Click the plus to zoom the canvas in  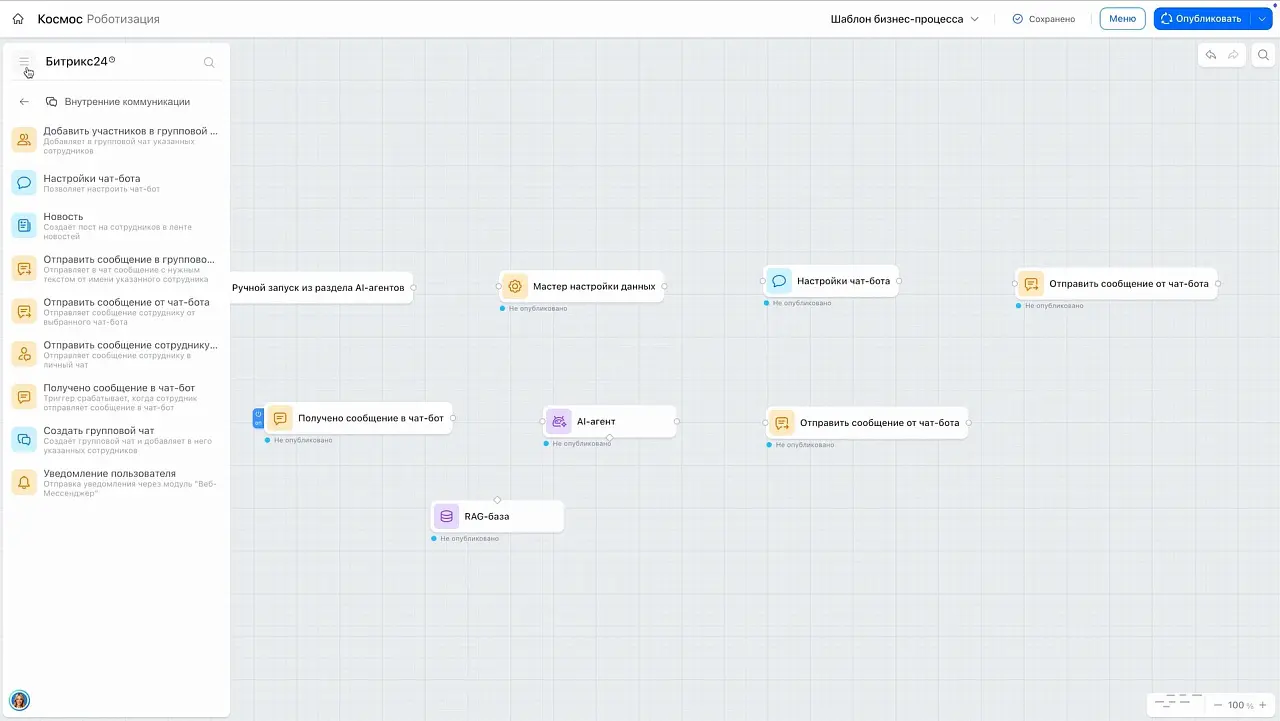[1262, 705]
